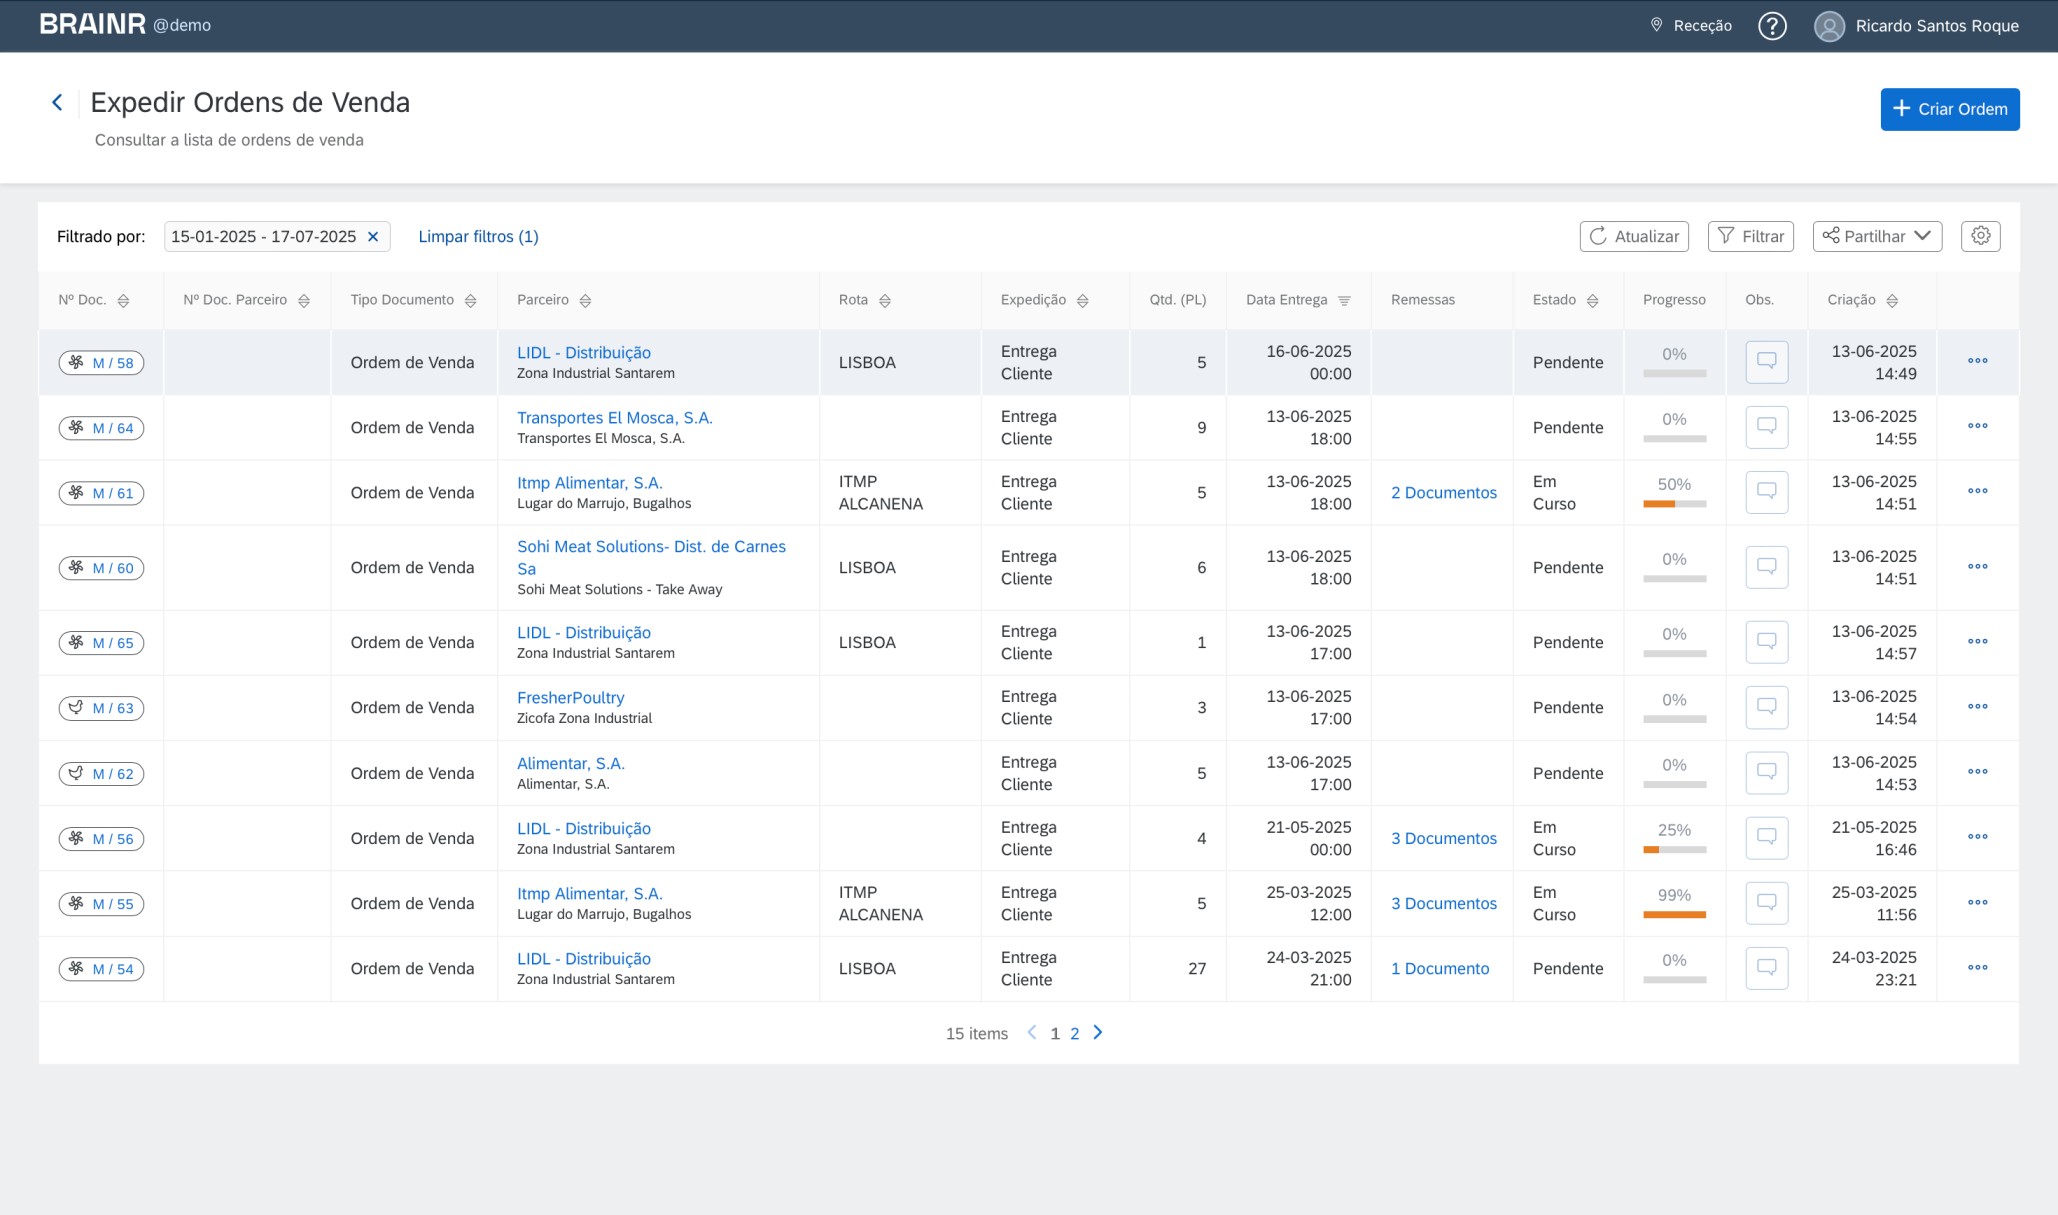Expand the Partilhar dropdown
This screenshot has width=2058, height=1215.
coord(1877,236)
